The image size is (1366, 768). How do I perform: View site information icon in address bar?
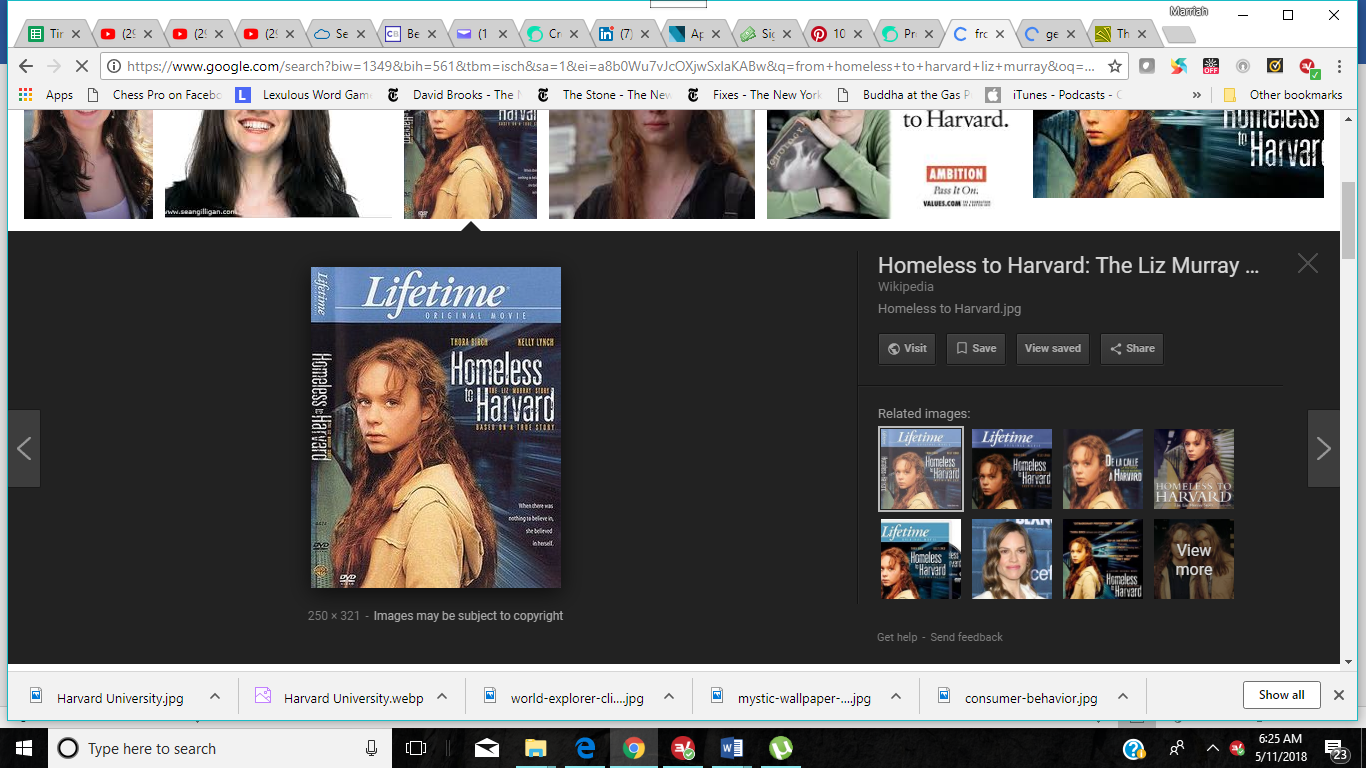pyautogui.click(x=114, y=67)
